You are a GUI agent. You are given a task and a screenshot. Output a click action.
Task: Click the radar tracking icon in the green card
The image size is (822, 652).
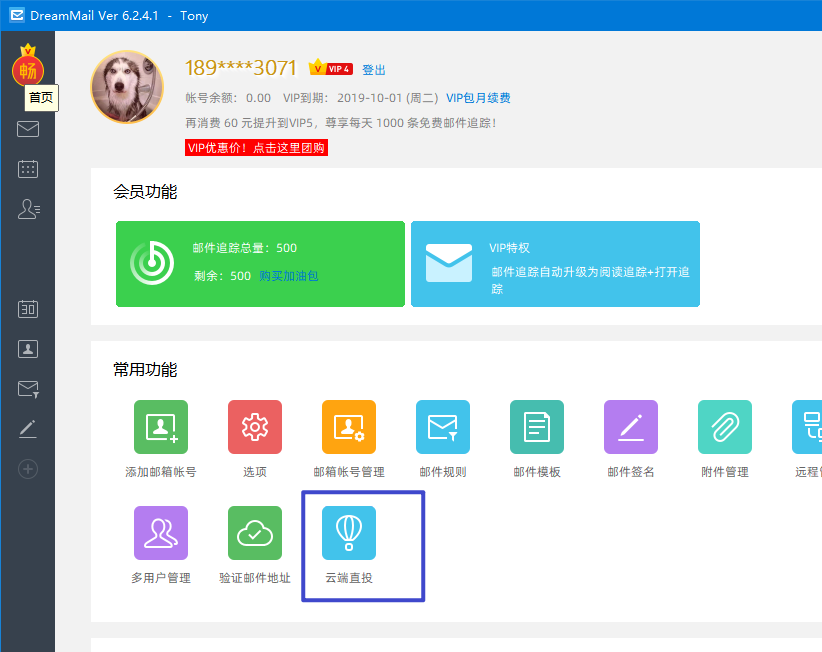(x=152, y=263)
